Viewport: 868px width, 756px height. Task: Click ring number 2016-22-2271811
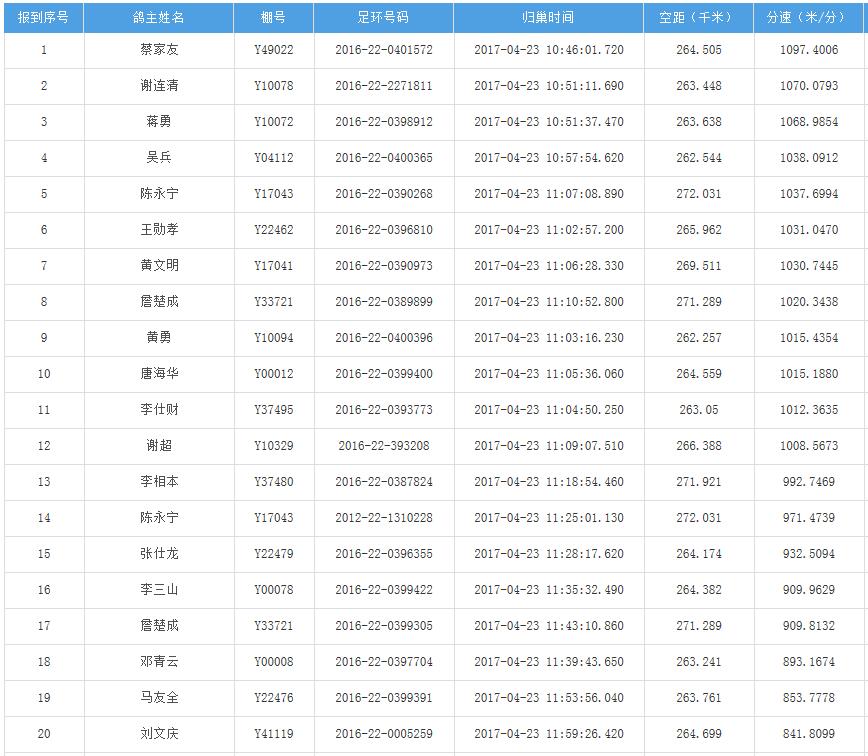coord(383,86)
